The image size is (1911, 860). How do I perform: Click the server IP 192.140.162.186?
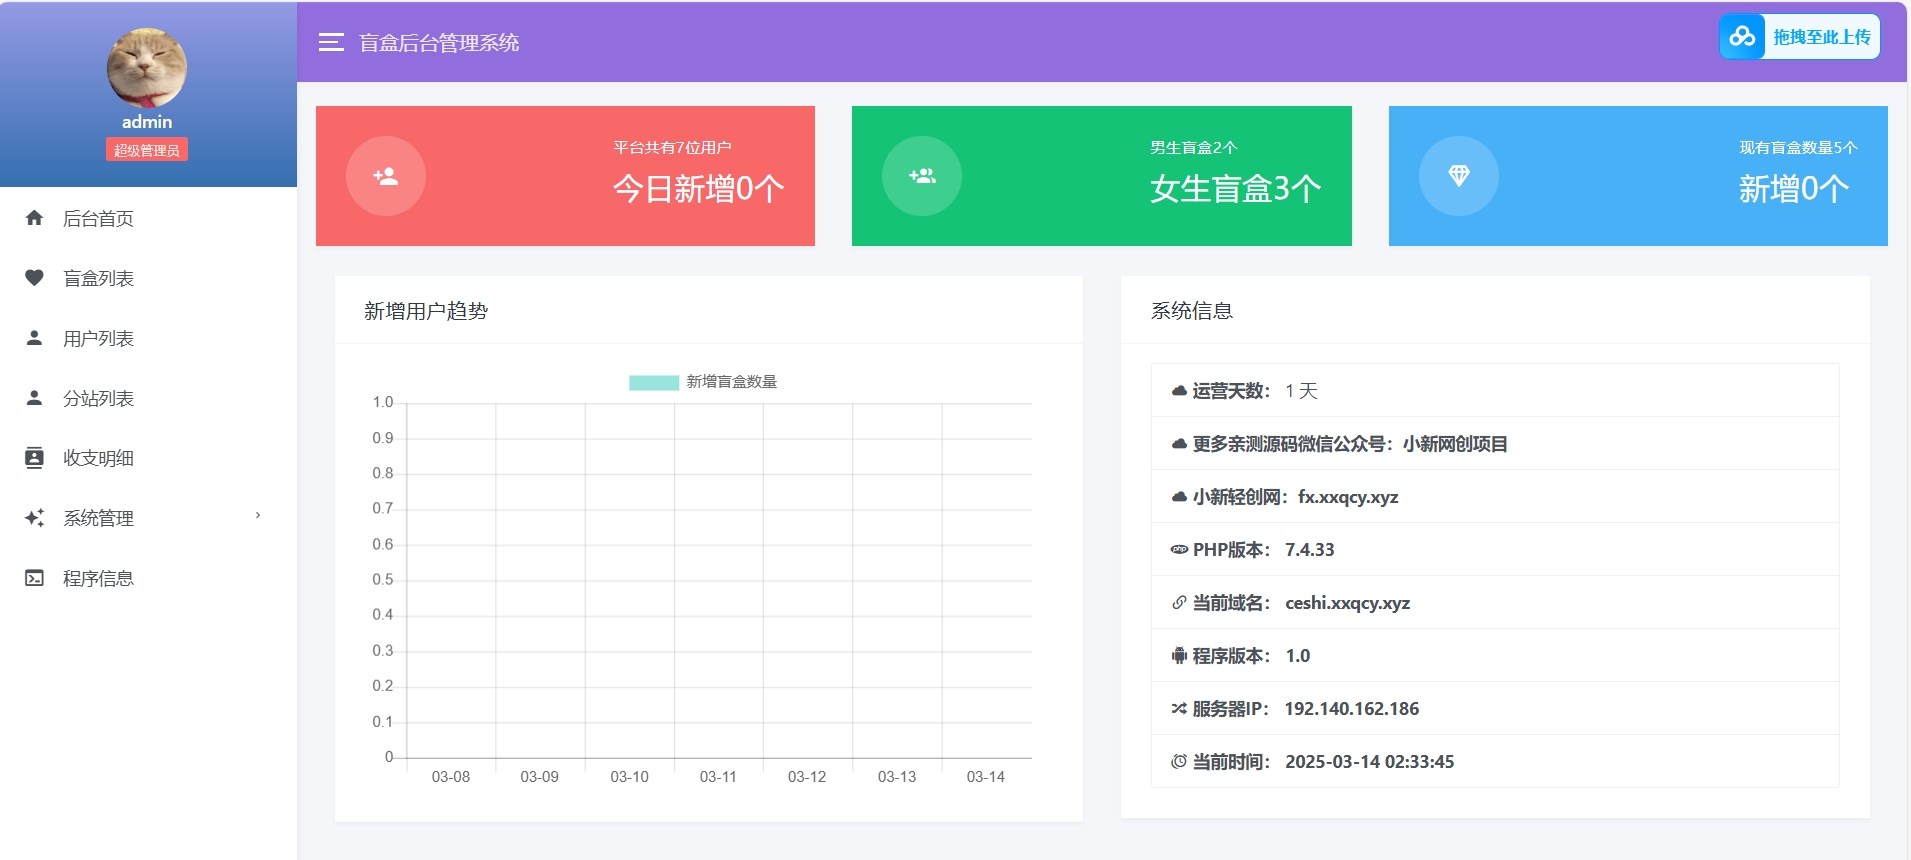tap(1352, 709)
